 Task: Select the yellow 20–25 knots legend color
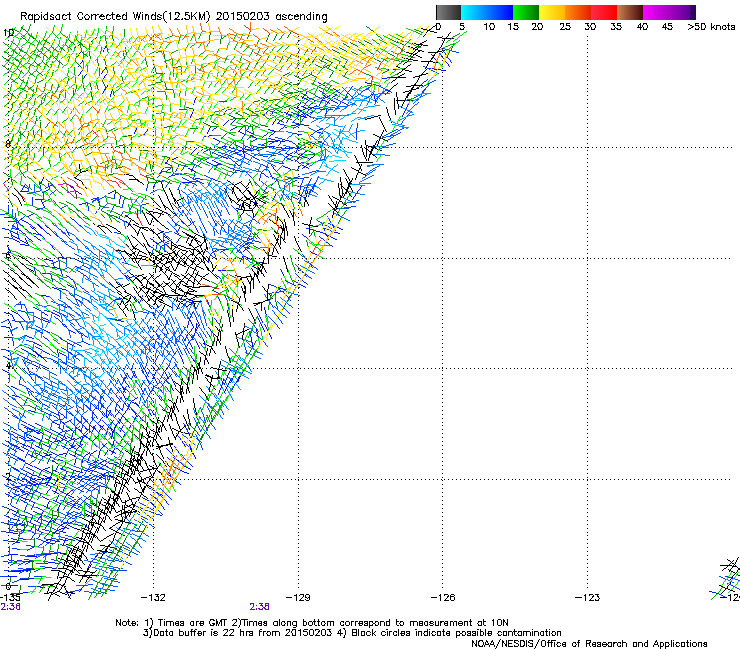click(552, 12)
